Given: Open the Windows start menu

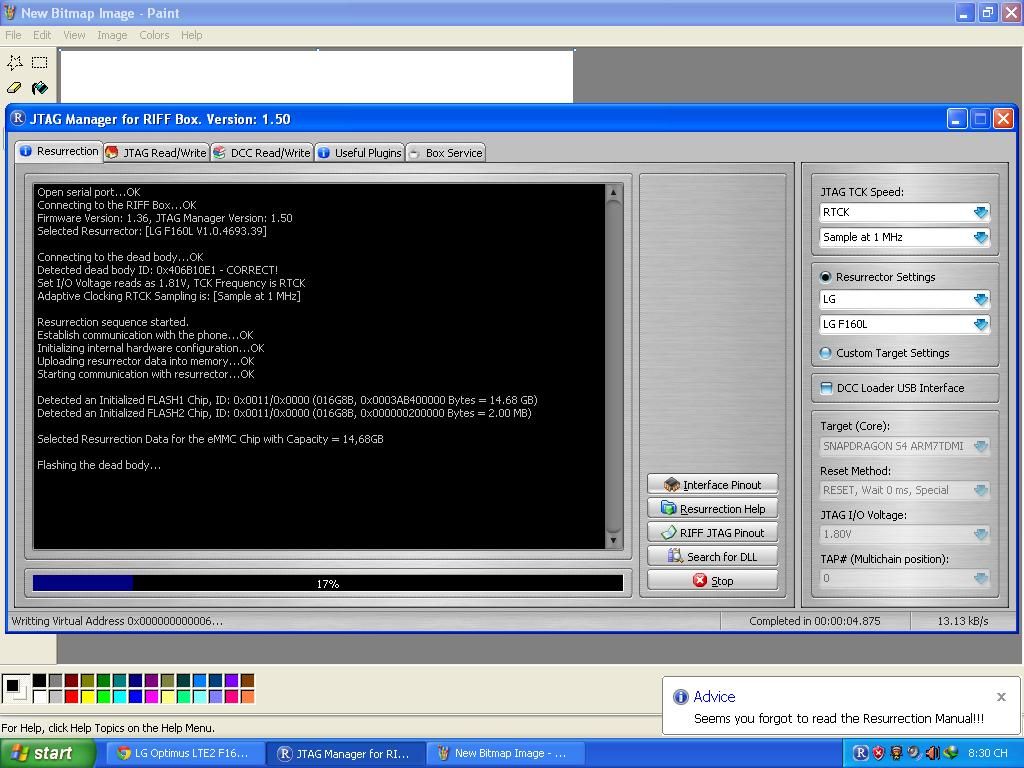Looking at the screenshot, I should point(48,754).
